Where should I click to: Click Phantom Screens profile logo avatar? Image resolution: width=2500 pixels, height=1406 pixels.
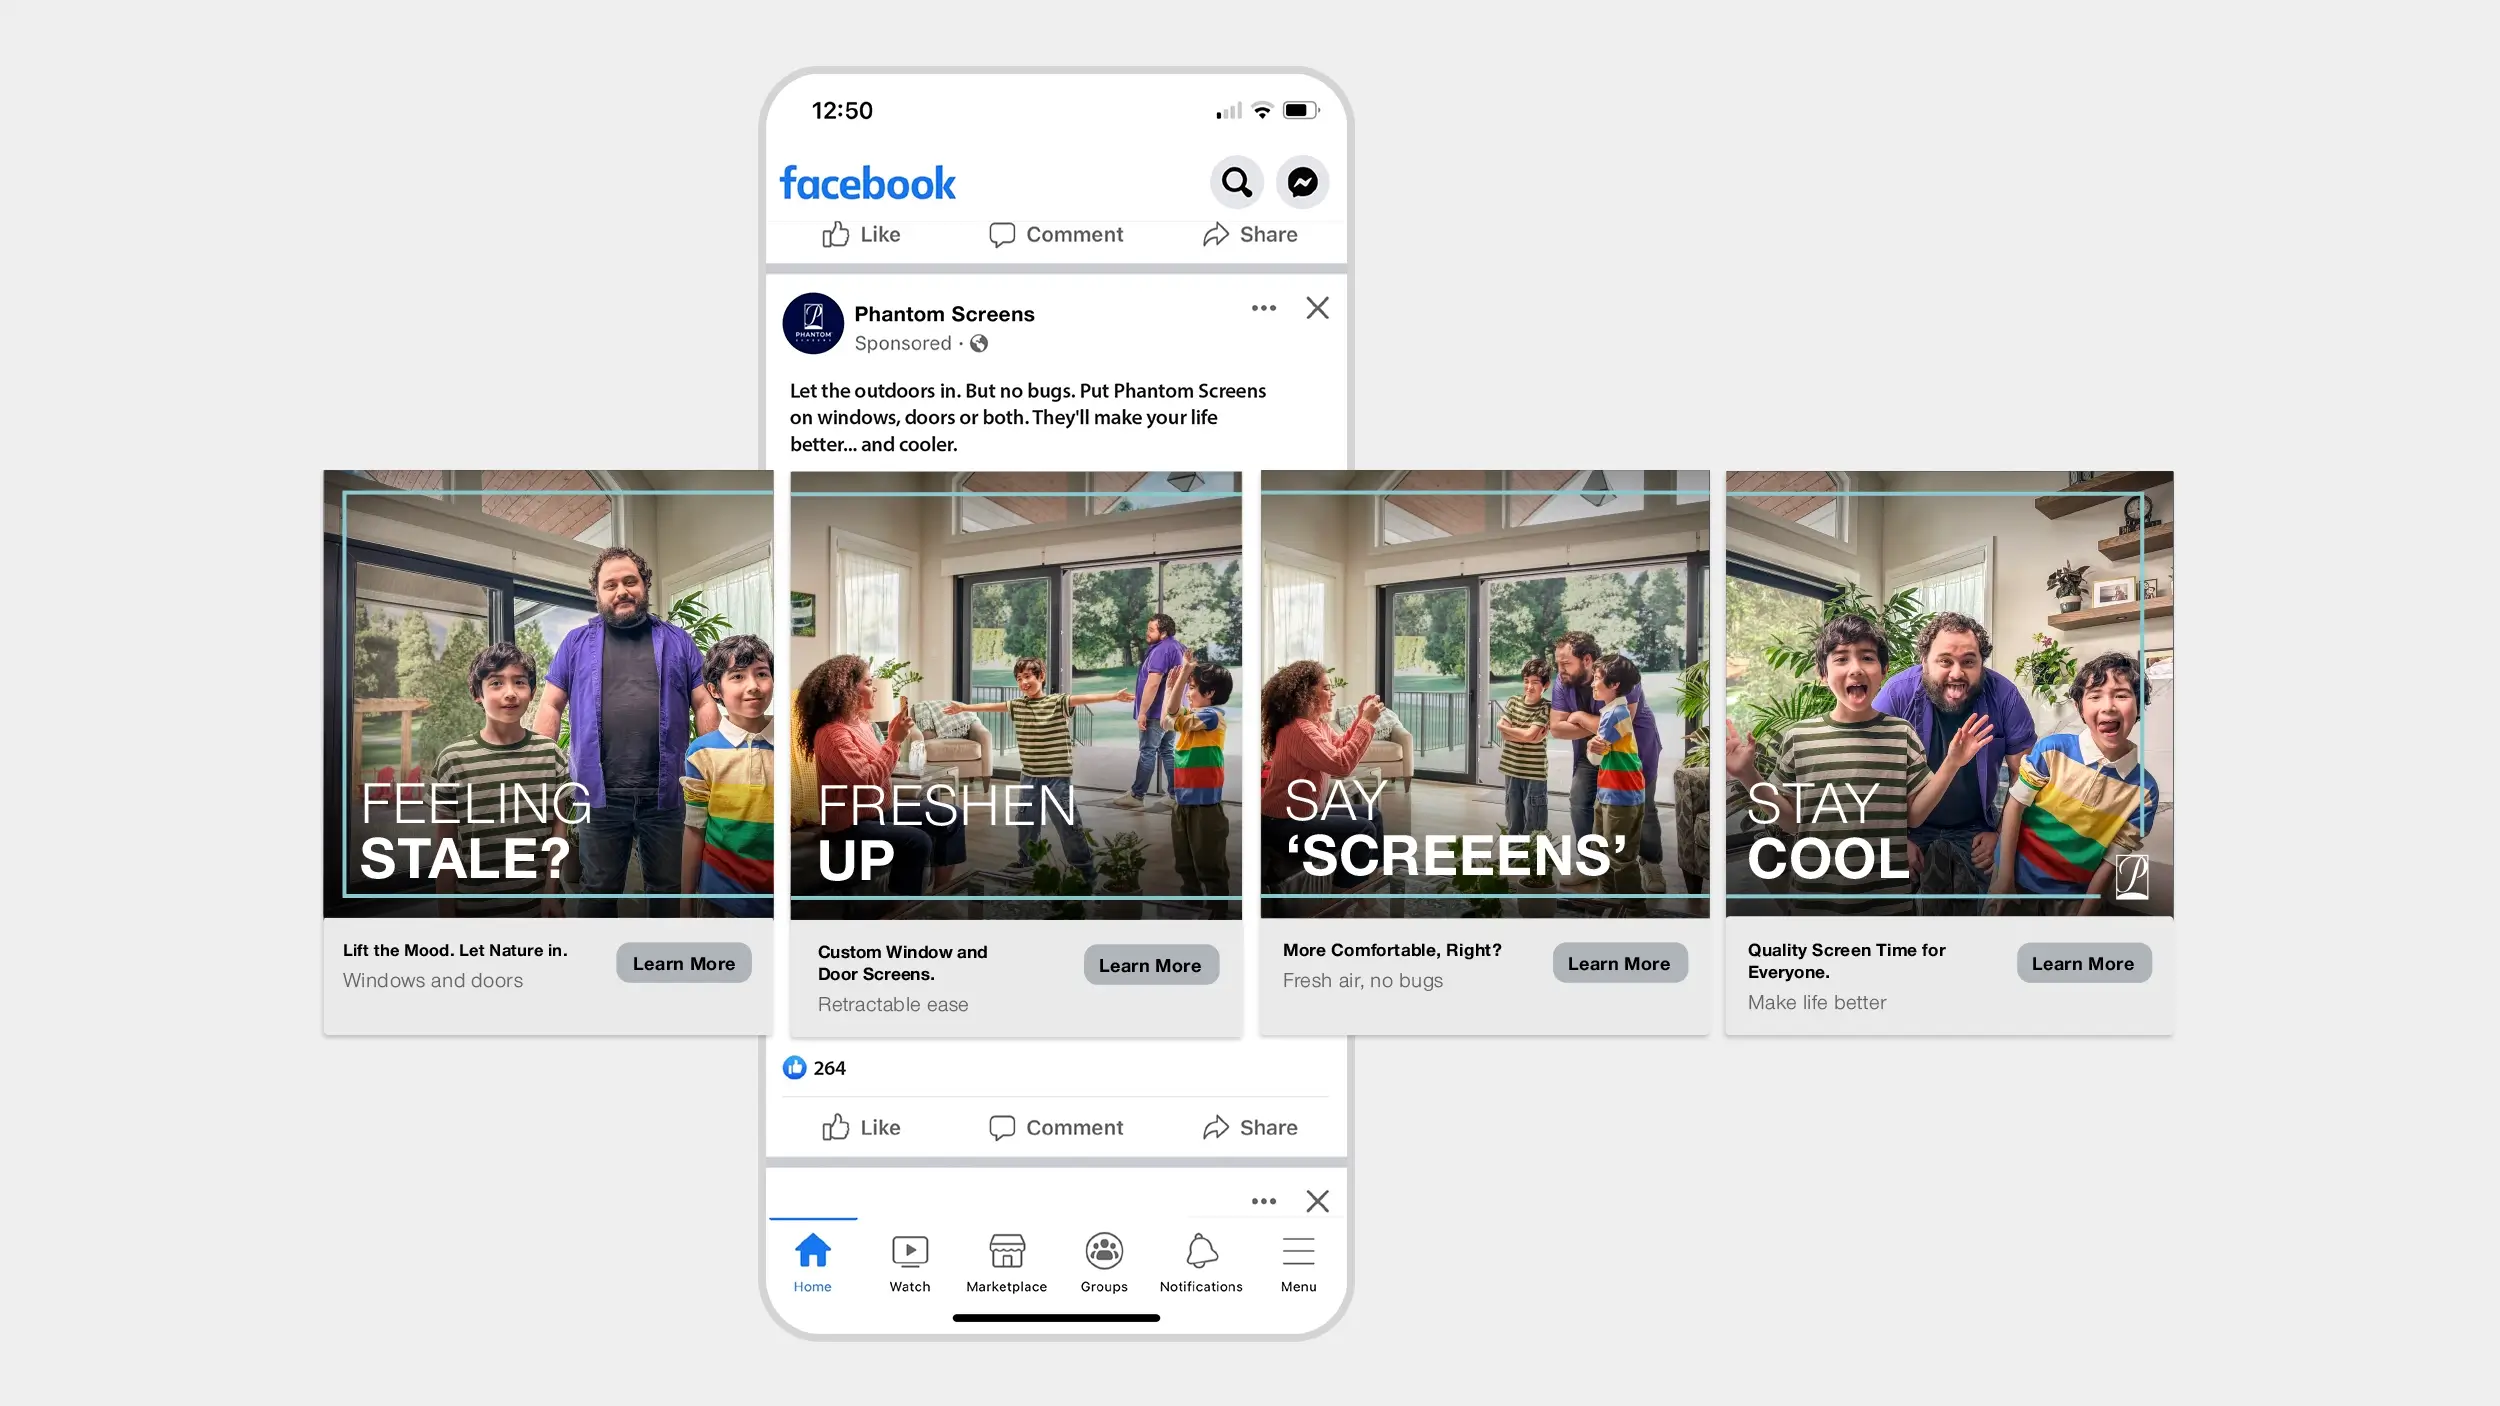click(x=812, y=323)
